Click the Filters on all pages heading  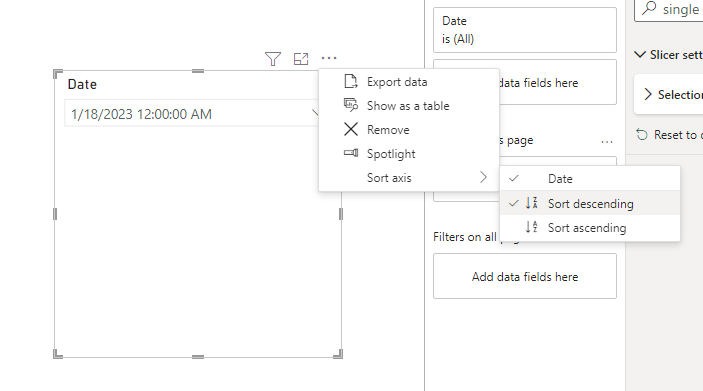click(465, 237)
